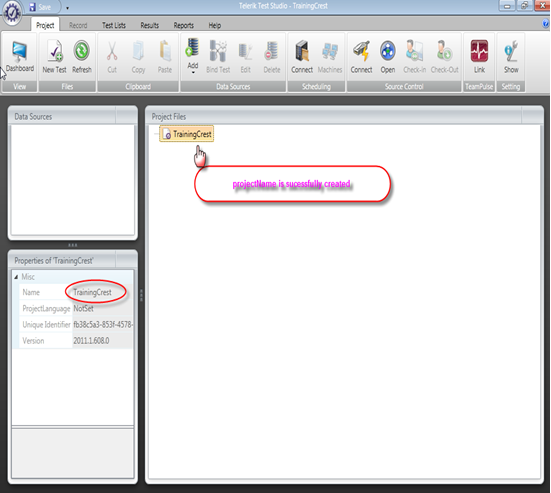Open the Dashboard view
This screenshot has height=493, width=551.
19,56
